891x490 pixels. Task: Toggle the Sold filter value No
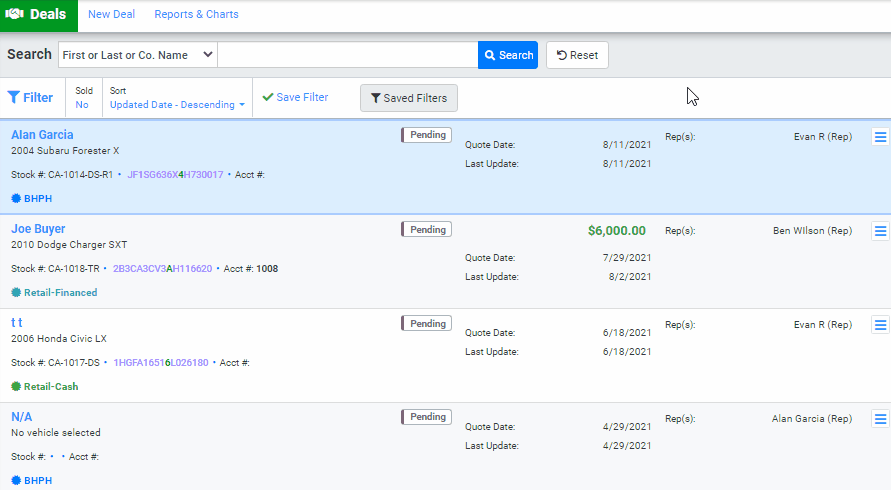coord(81,105)
